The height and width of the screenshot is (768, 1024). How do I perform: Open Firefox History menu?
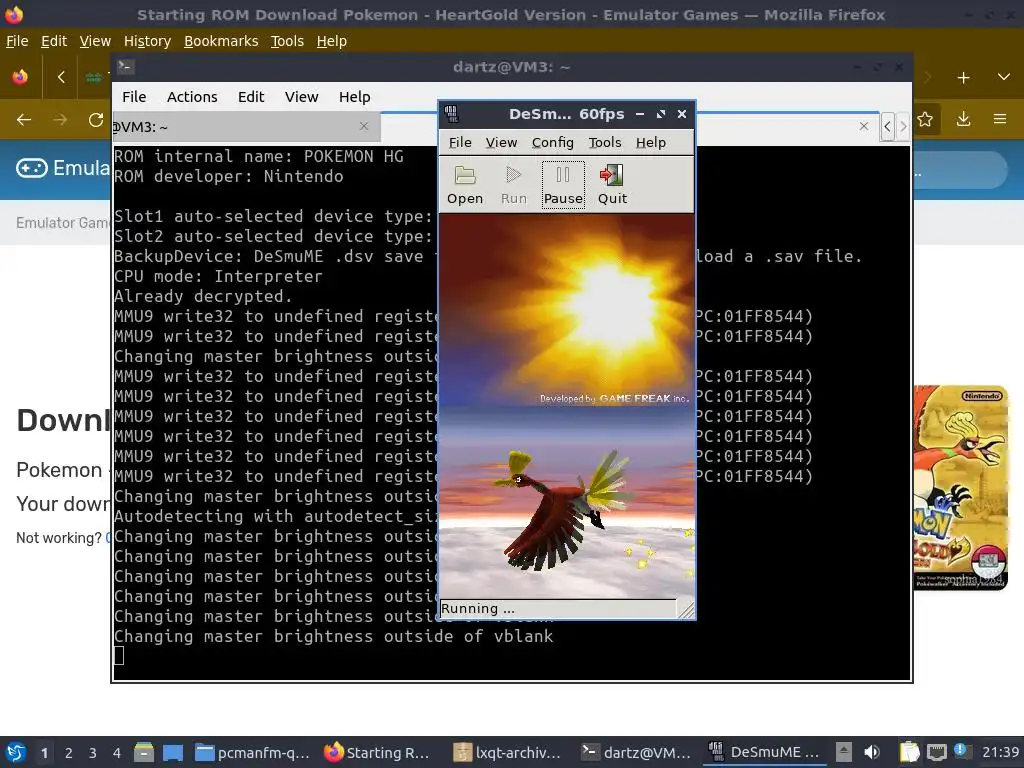coord(147,41)
